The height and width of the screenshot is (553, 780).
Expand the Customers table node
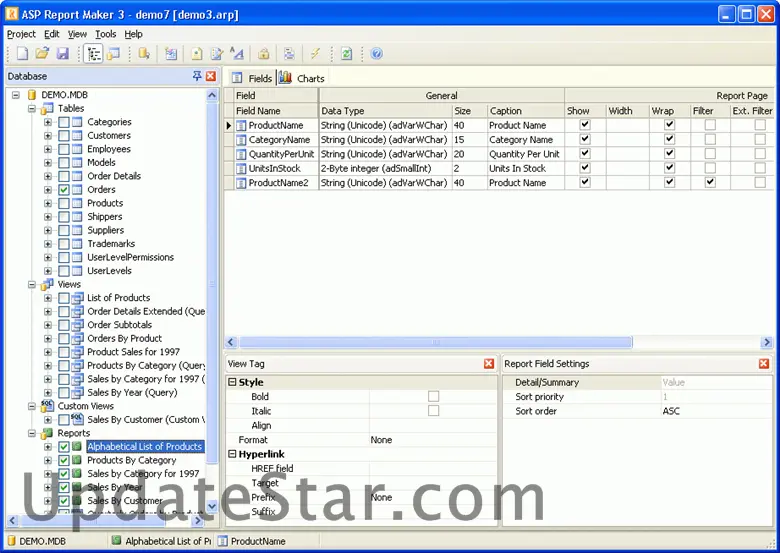pyautogui.click(x=48, y=135)
